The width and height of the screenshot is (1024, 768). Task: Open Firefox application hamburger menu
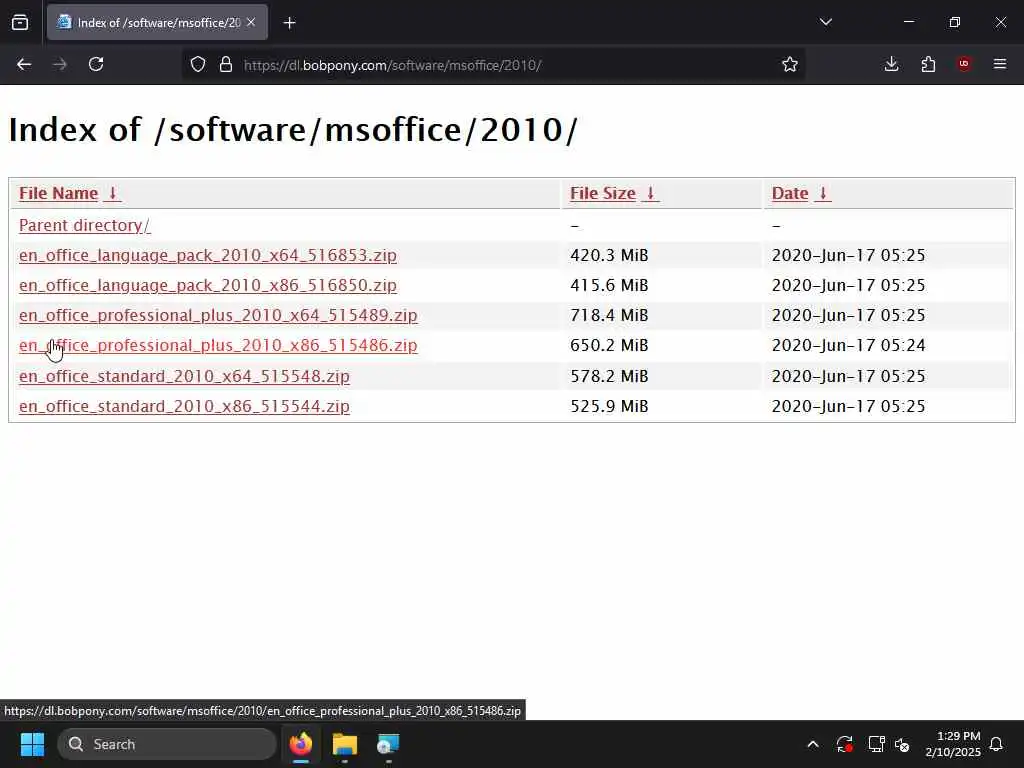(x=1000, y=64)
